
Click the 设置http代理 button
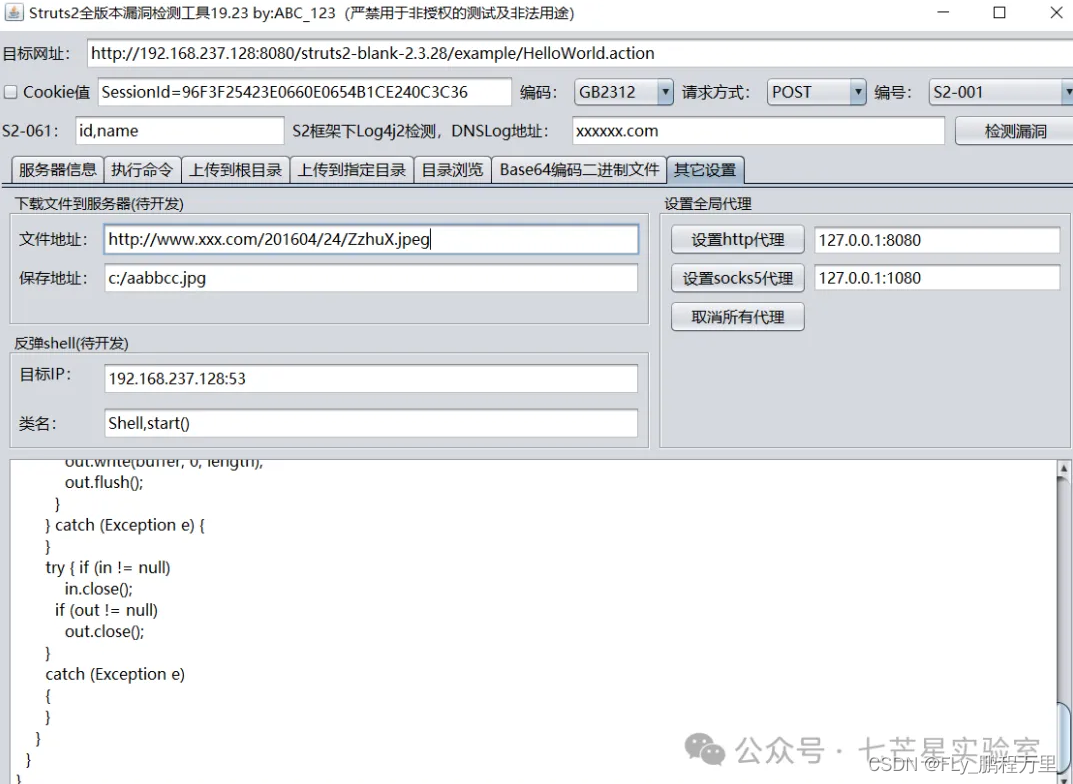(738, 240)
